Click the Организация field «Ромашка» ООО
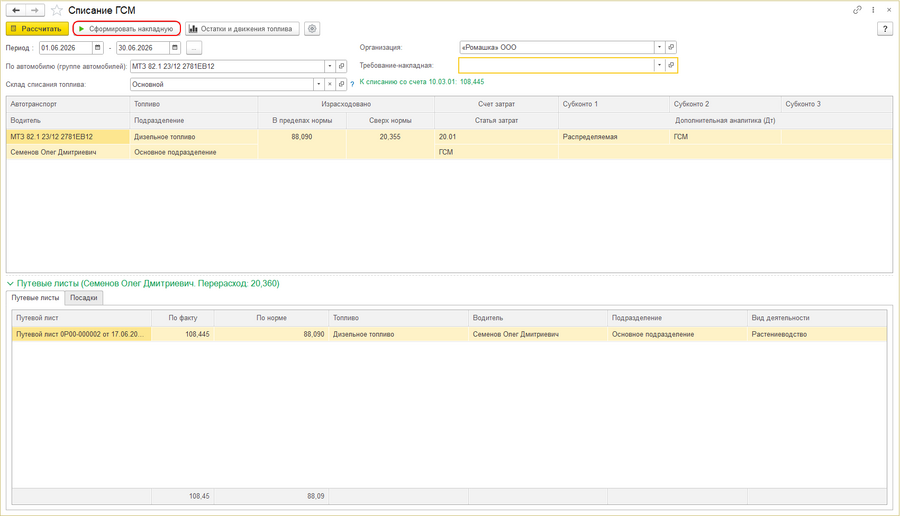This screenshot has height=516, width=900. [557, 47]
